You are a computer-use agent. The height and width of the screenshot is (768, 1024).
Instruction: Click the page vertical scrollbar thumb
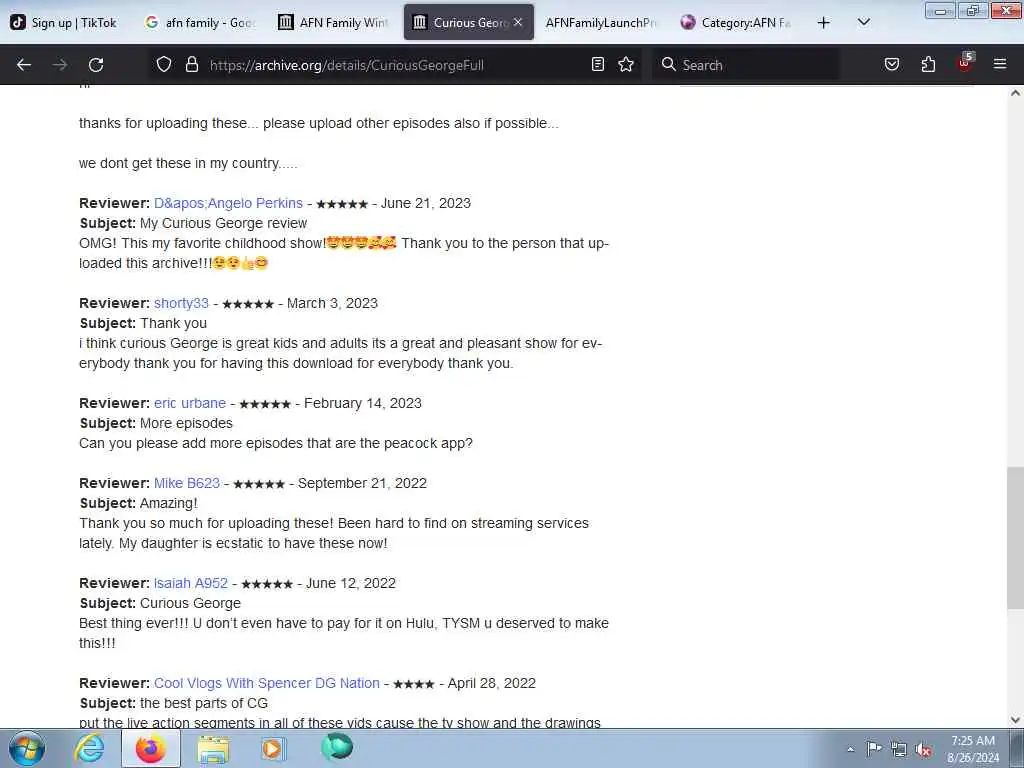click(1015, 538)
